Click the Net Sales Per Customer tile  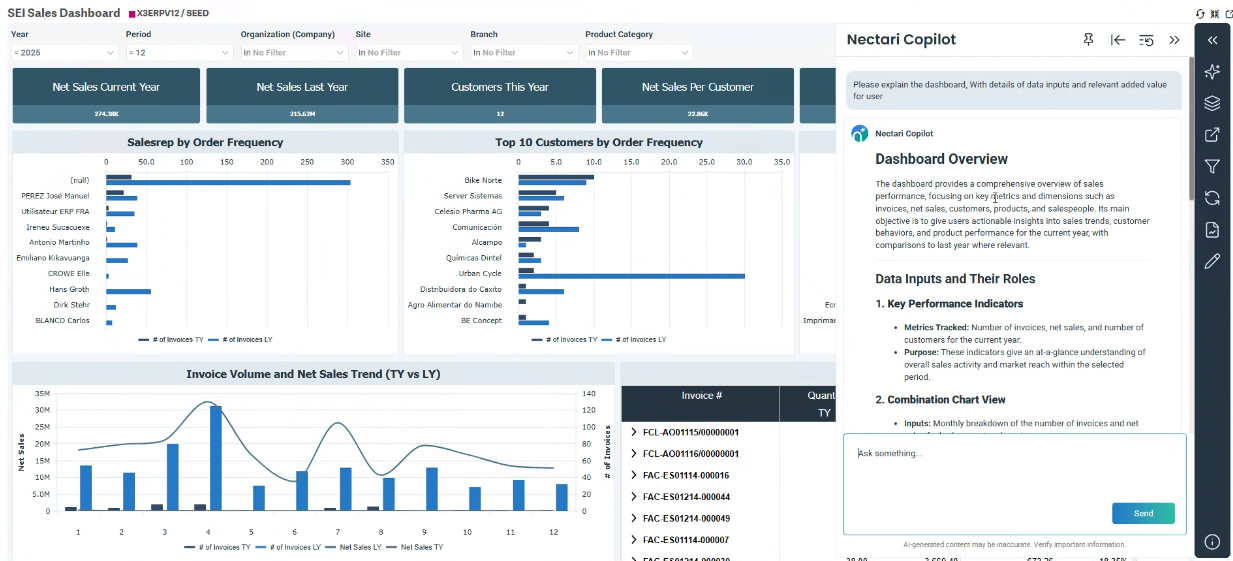pyautogui.click(x=698, y=96)
